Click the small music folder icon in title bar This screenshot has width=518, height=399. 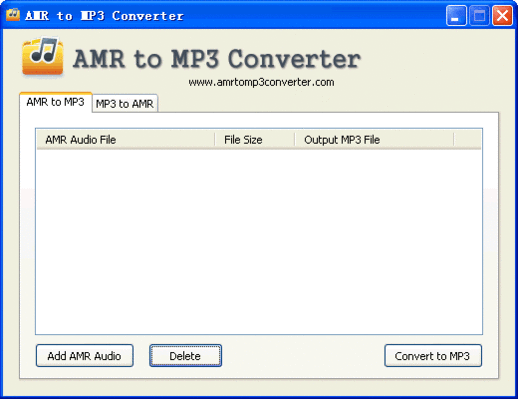pos(13,15)
